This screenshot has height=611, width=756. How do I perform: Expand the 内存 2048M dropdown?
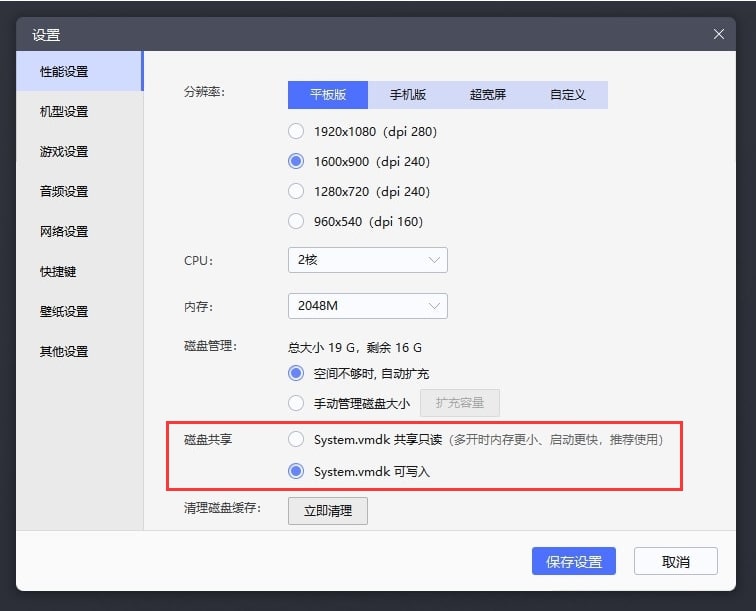tap(367, 306)
